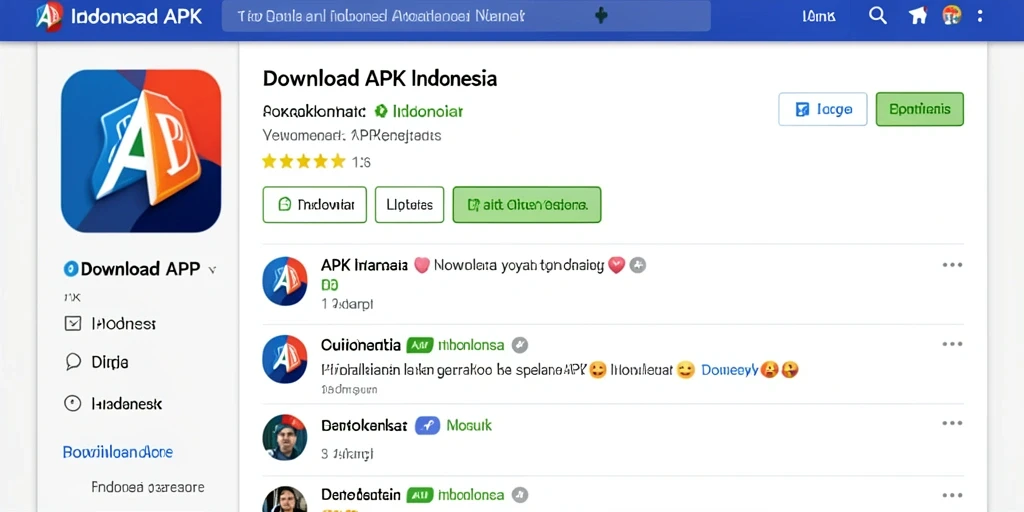The width and height of the screenshot is (1024, 512).
Task: Click the APK Iramaia post title
Action: (x=364, y=265)
